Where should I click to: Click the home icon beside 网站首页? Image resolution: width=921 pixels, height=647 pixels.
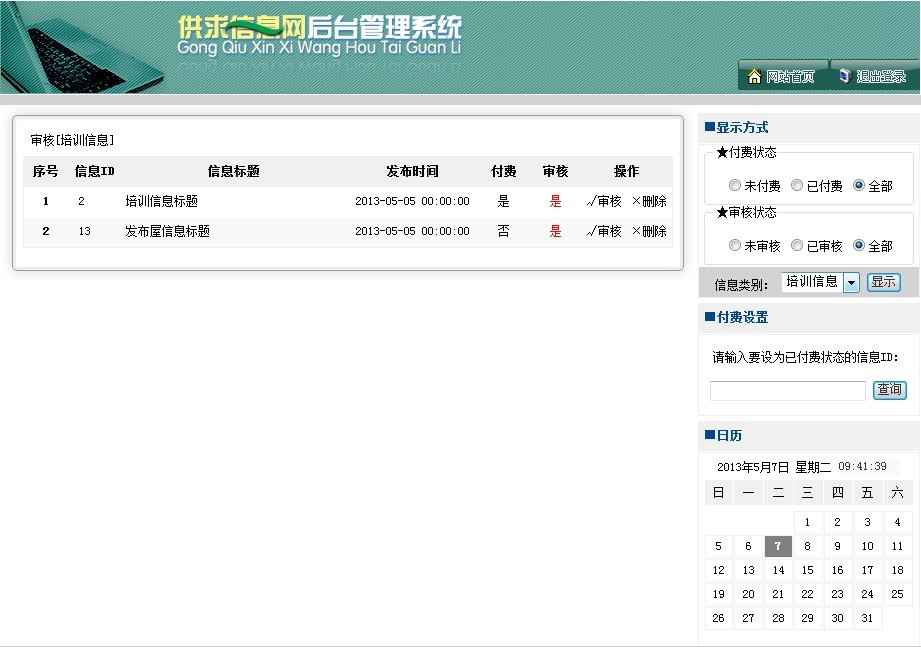[x=754, y=76]
